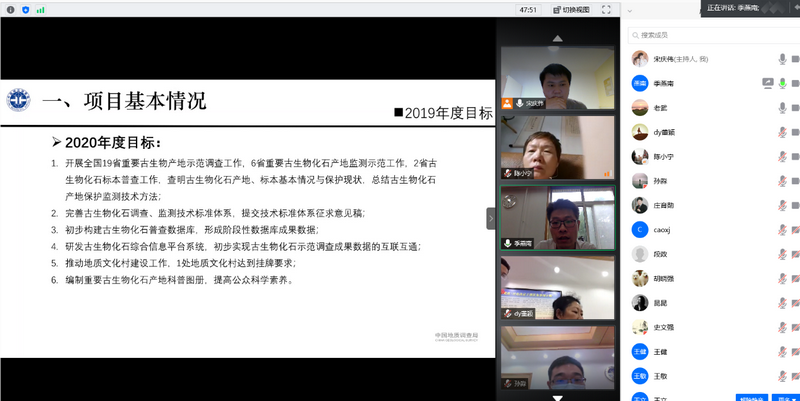Click the camera icon for 老武
The image size is (800, 401).
click(794, 108)
